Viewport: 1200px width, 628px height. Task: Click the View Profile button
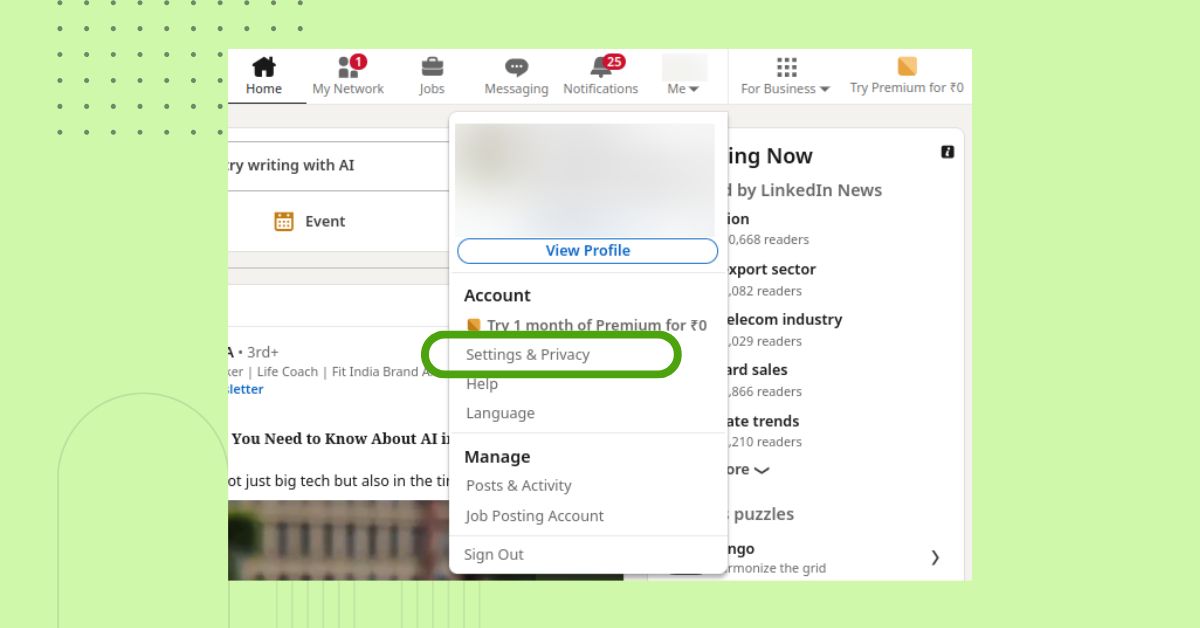point(587,251)
